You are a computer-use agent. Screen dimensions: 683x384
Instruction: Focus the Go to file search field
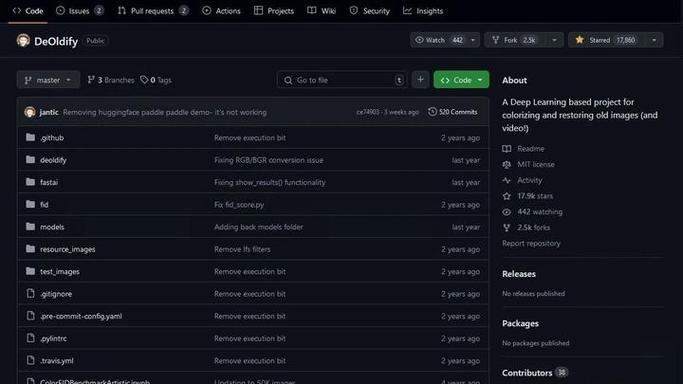click(x=342, y=80)
